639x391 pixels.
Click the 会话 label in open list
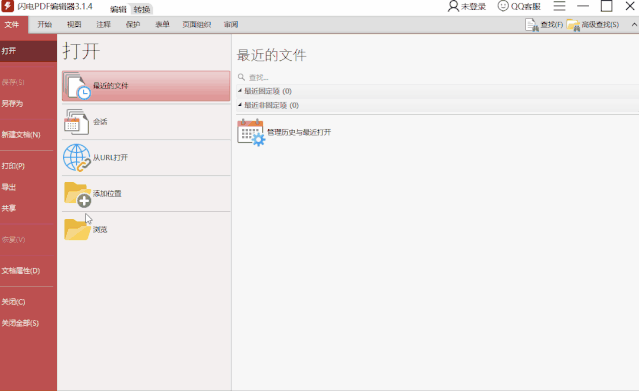click(100, 121)
